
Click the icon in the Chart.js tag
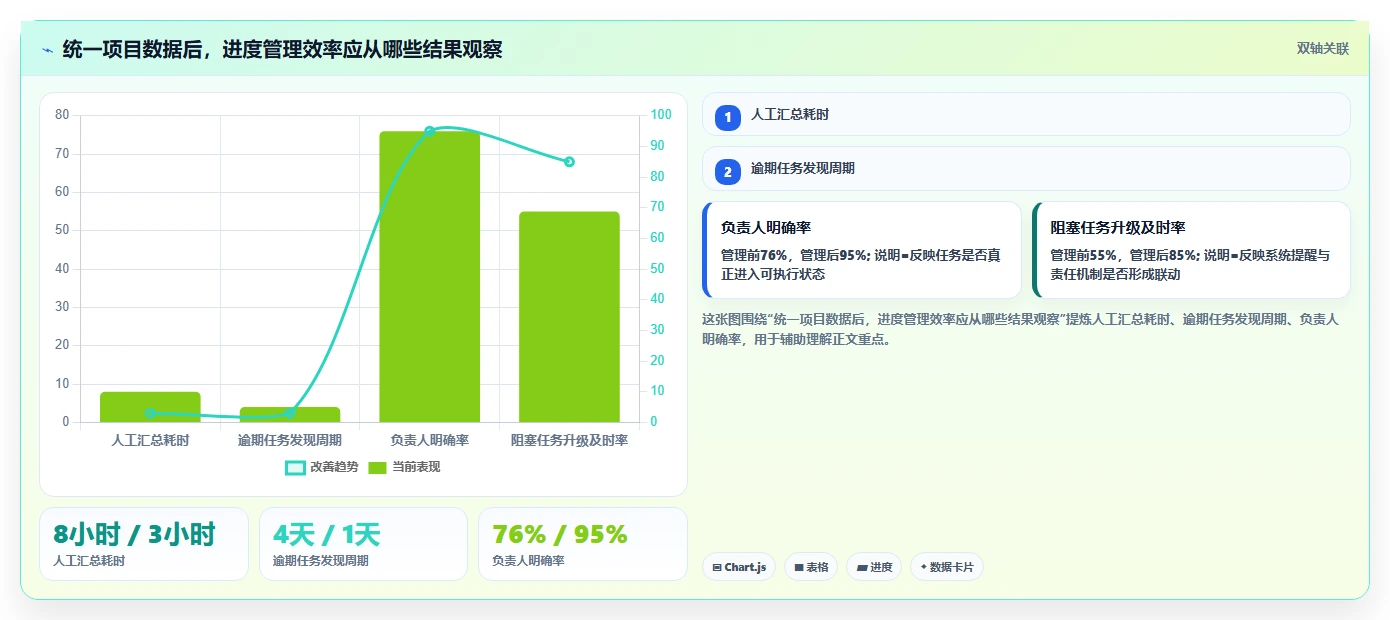pos(717,567)
